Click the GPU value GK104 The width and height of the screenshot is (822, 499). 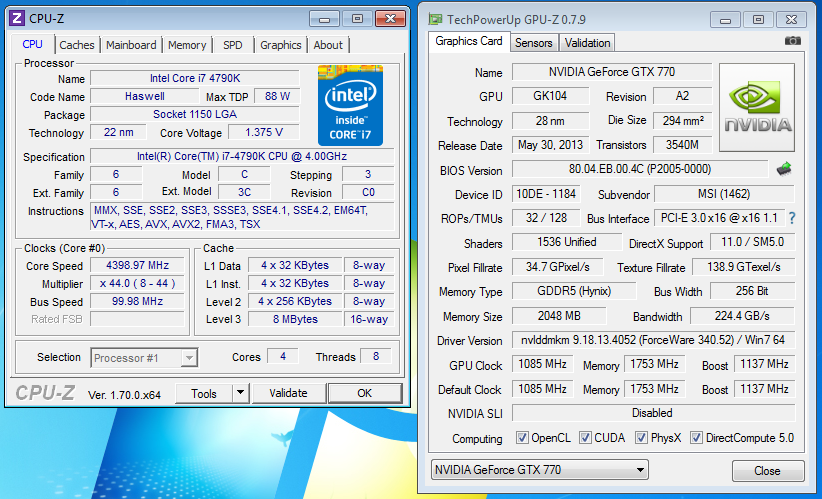(x=550, y=96)
